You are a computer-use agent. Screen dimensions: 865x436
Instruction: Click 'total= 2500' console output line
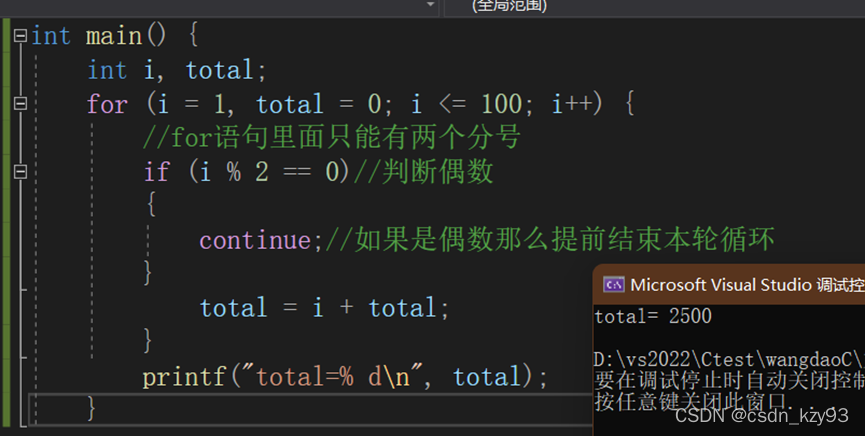653,316
